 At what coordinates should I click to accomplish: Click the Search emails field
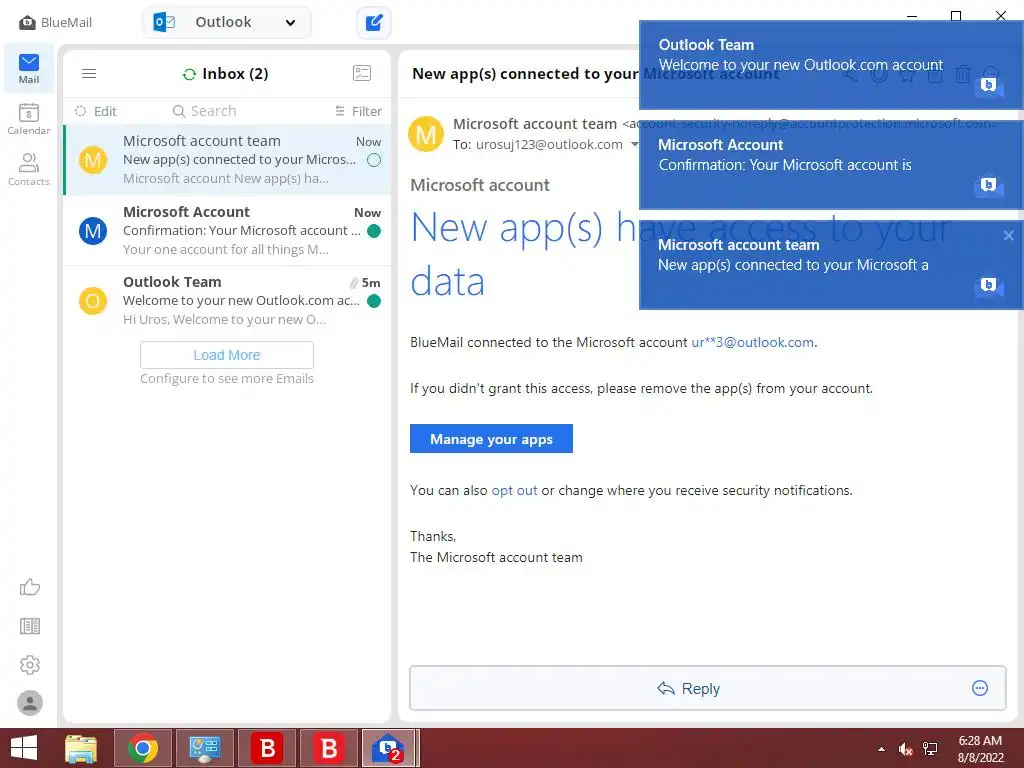204,111
